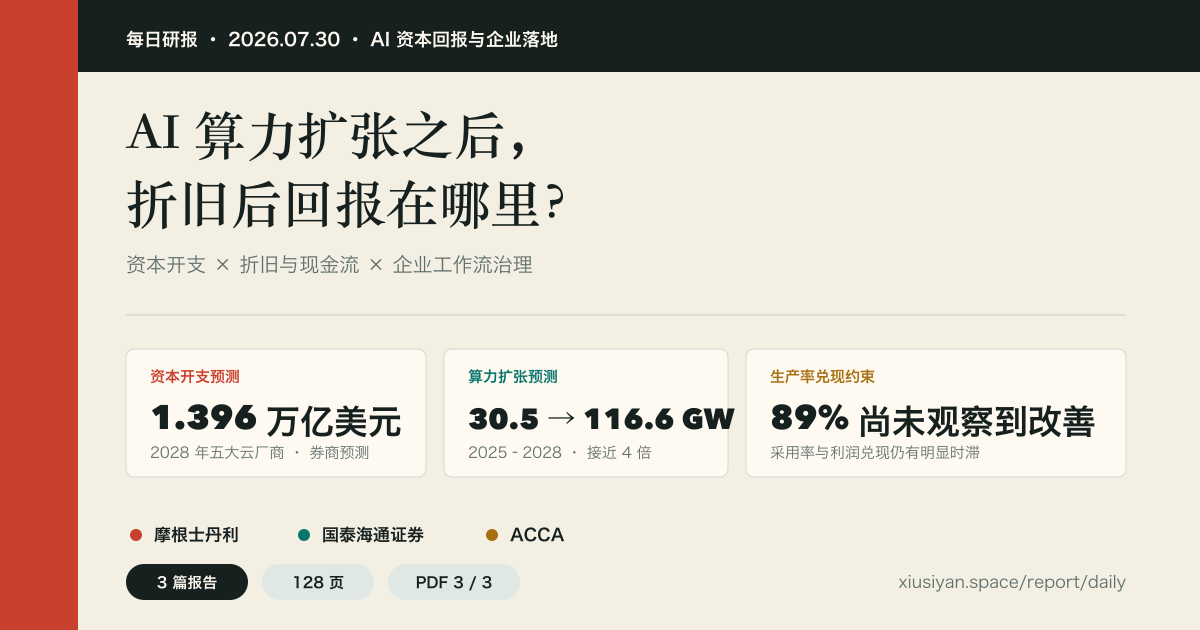Click the 摩根士丹利 source label
The width and height of the screenshot is (1200, 630).
[x=196, y=535]
